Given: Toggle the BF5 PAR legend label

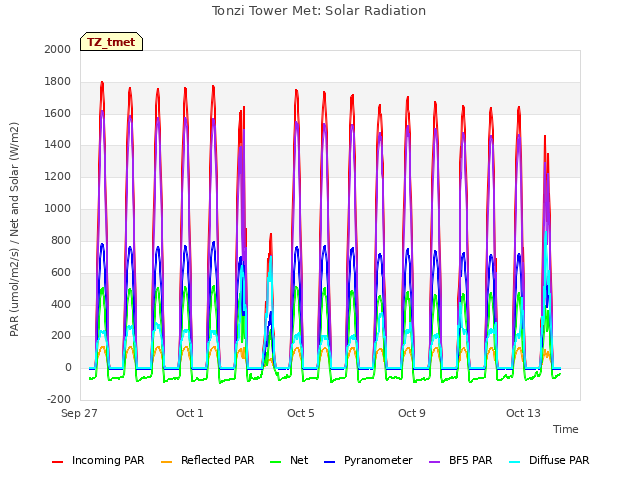Looking at the screenshot, I should coord(471,460).
